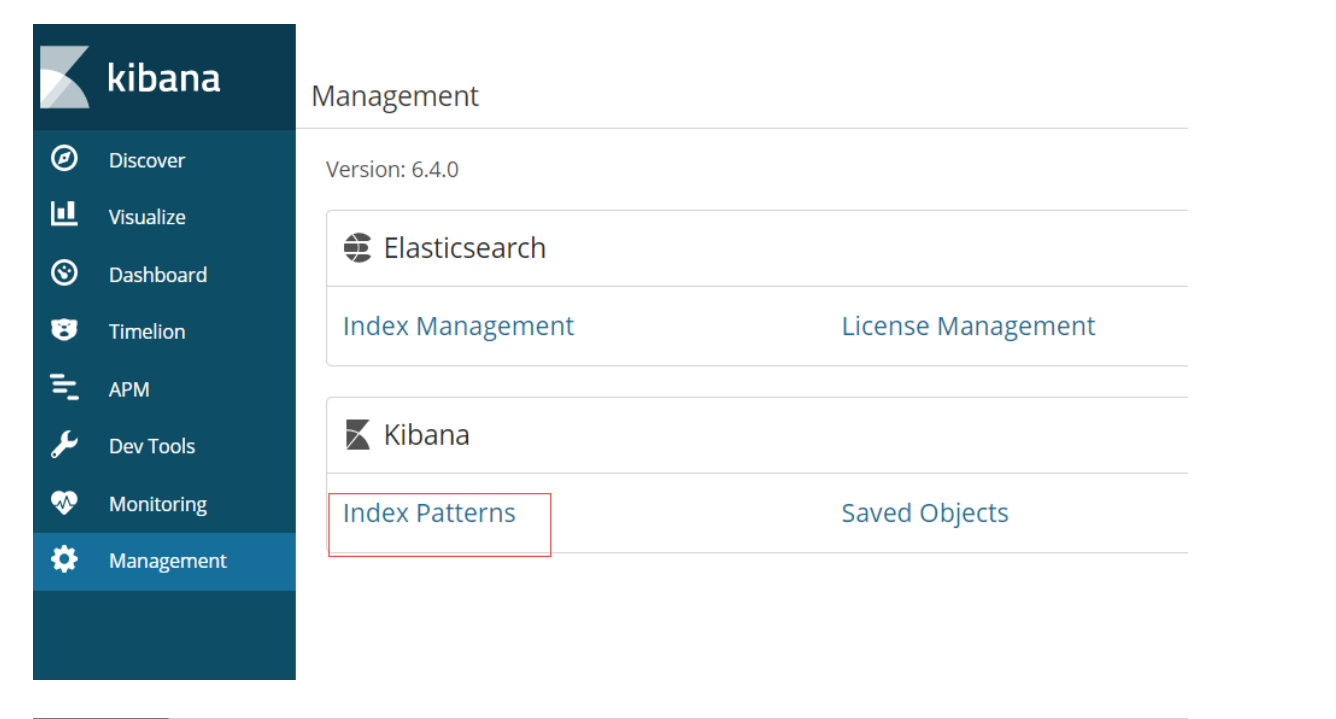Click the Timelion mask icon
The image size is (1336, 719).
pyautogui.click(x=64, y=330)
